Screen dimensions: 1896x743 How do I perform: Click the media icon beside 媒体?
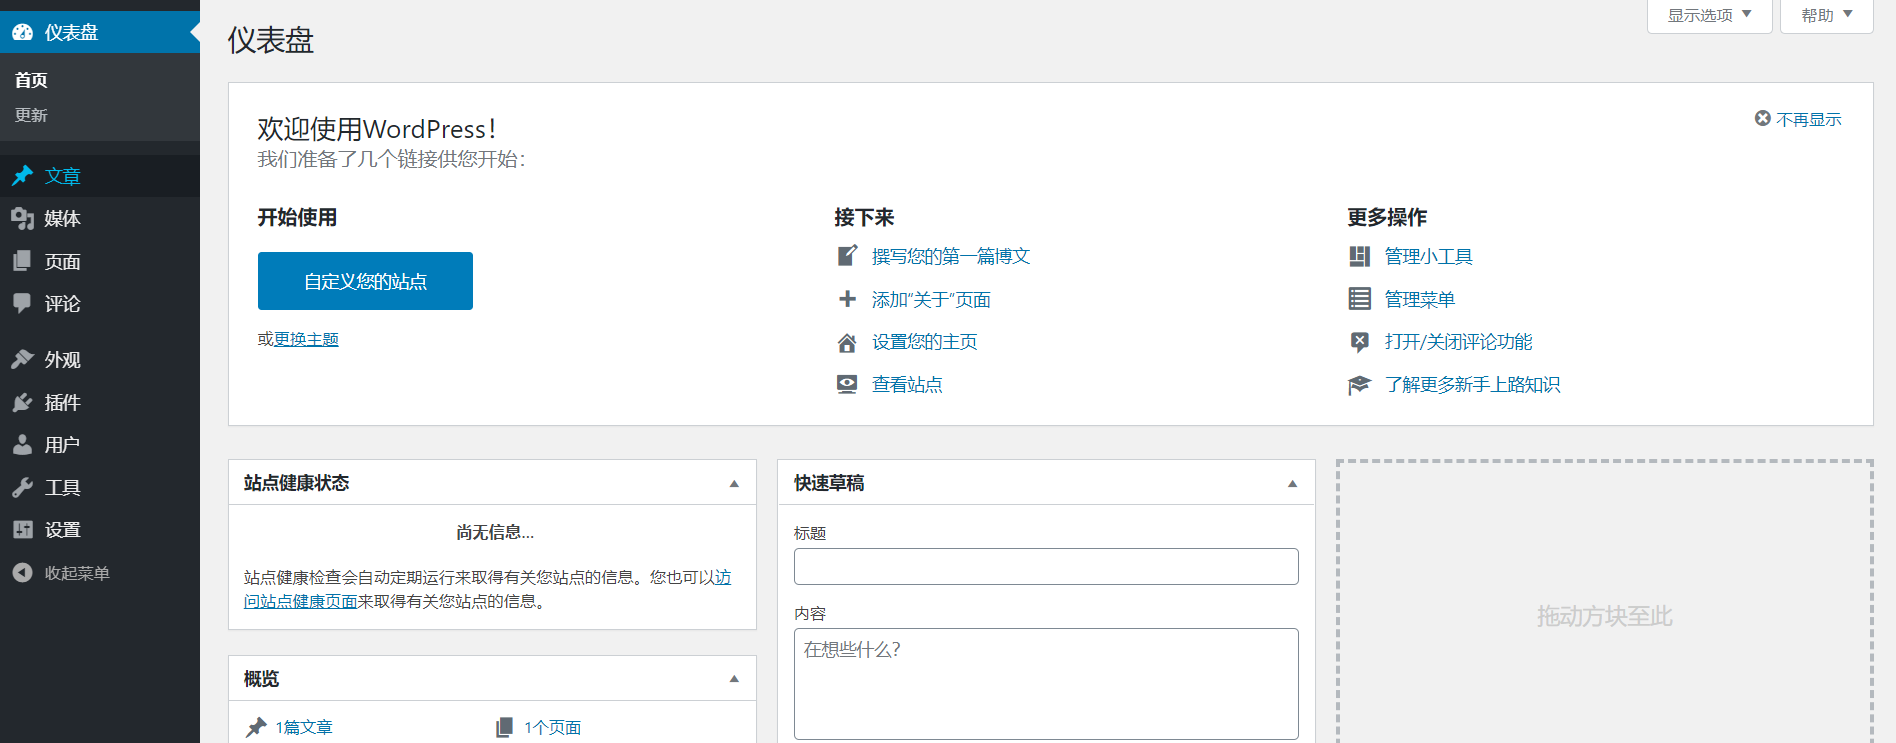(22, 219)
